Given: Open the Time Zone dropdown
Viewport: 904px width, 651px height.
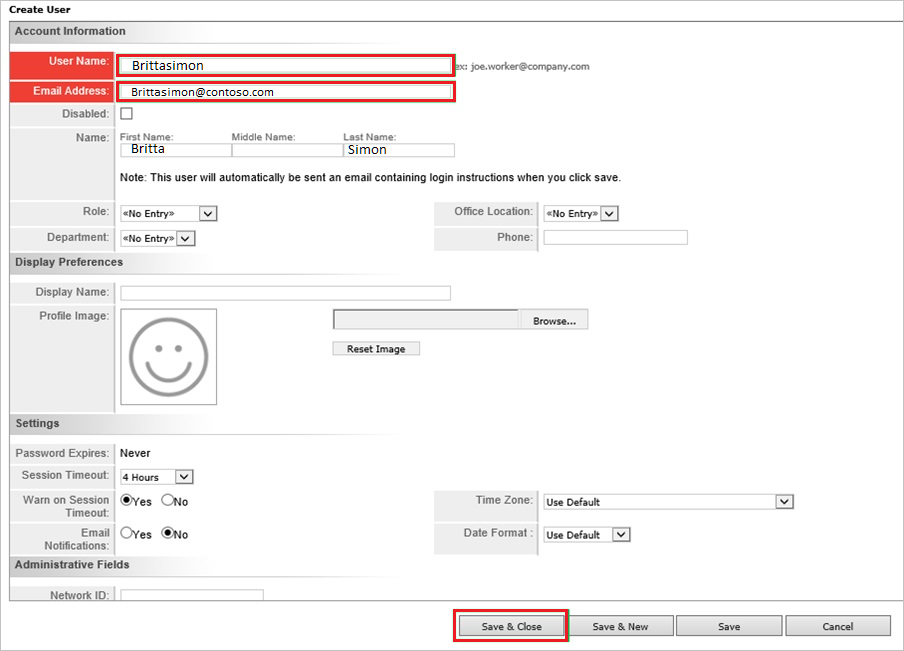Looking at the screenshot, I should click(x=668, y=502).
